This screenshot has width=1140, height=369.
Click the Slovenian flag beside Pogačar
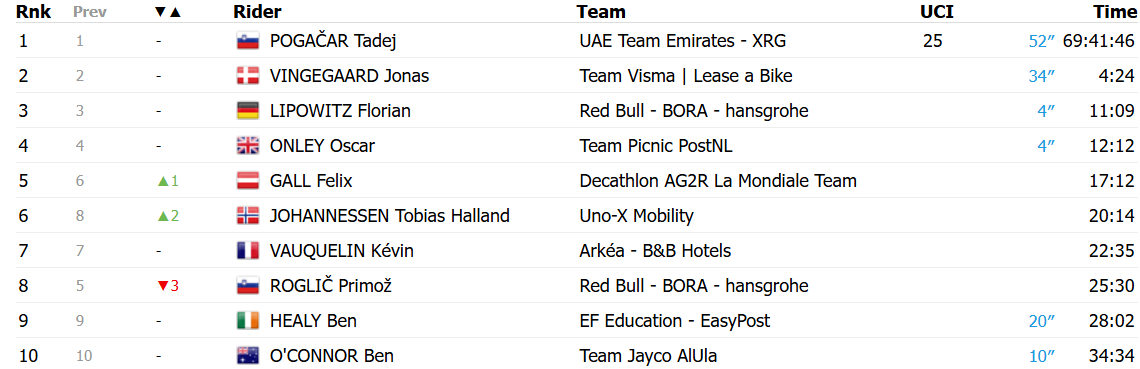(x=248, y=41)
